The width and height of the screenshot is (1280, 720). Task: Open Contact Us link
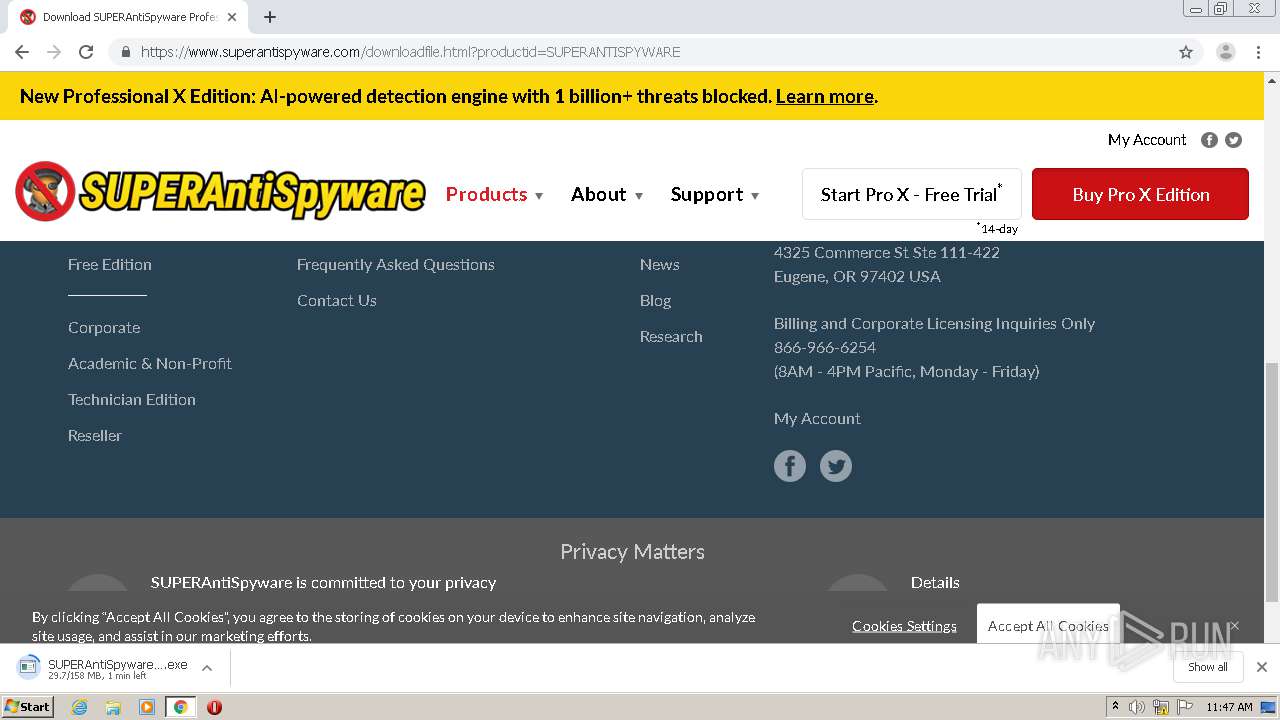[337, 300]
